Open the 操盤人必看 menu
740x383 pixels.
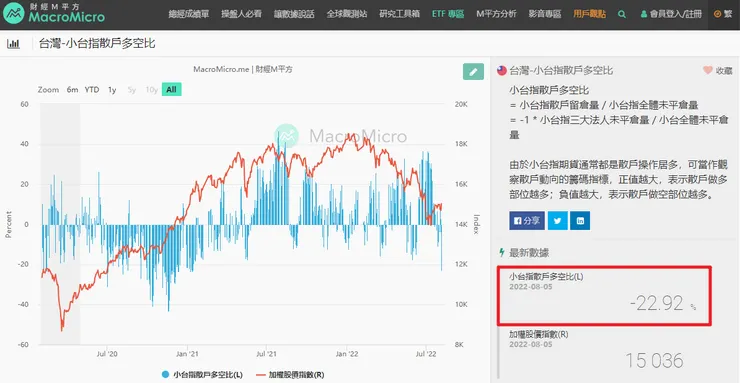pyautogui.click(x=242, y=14)
